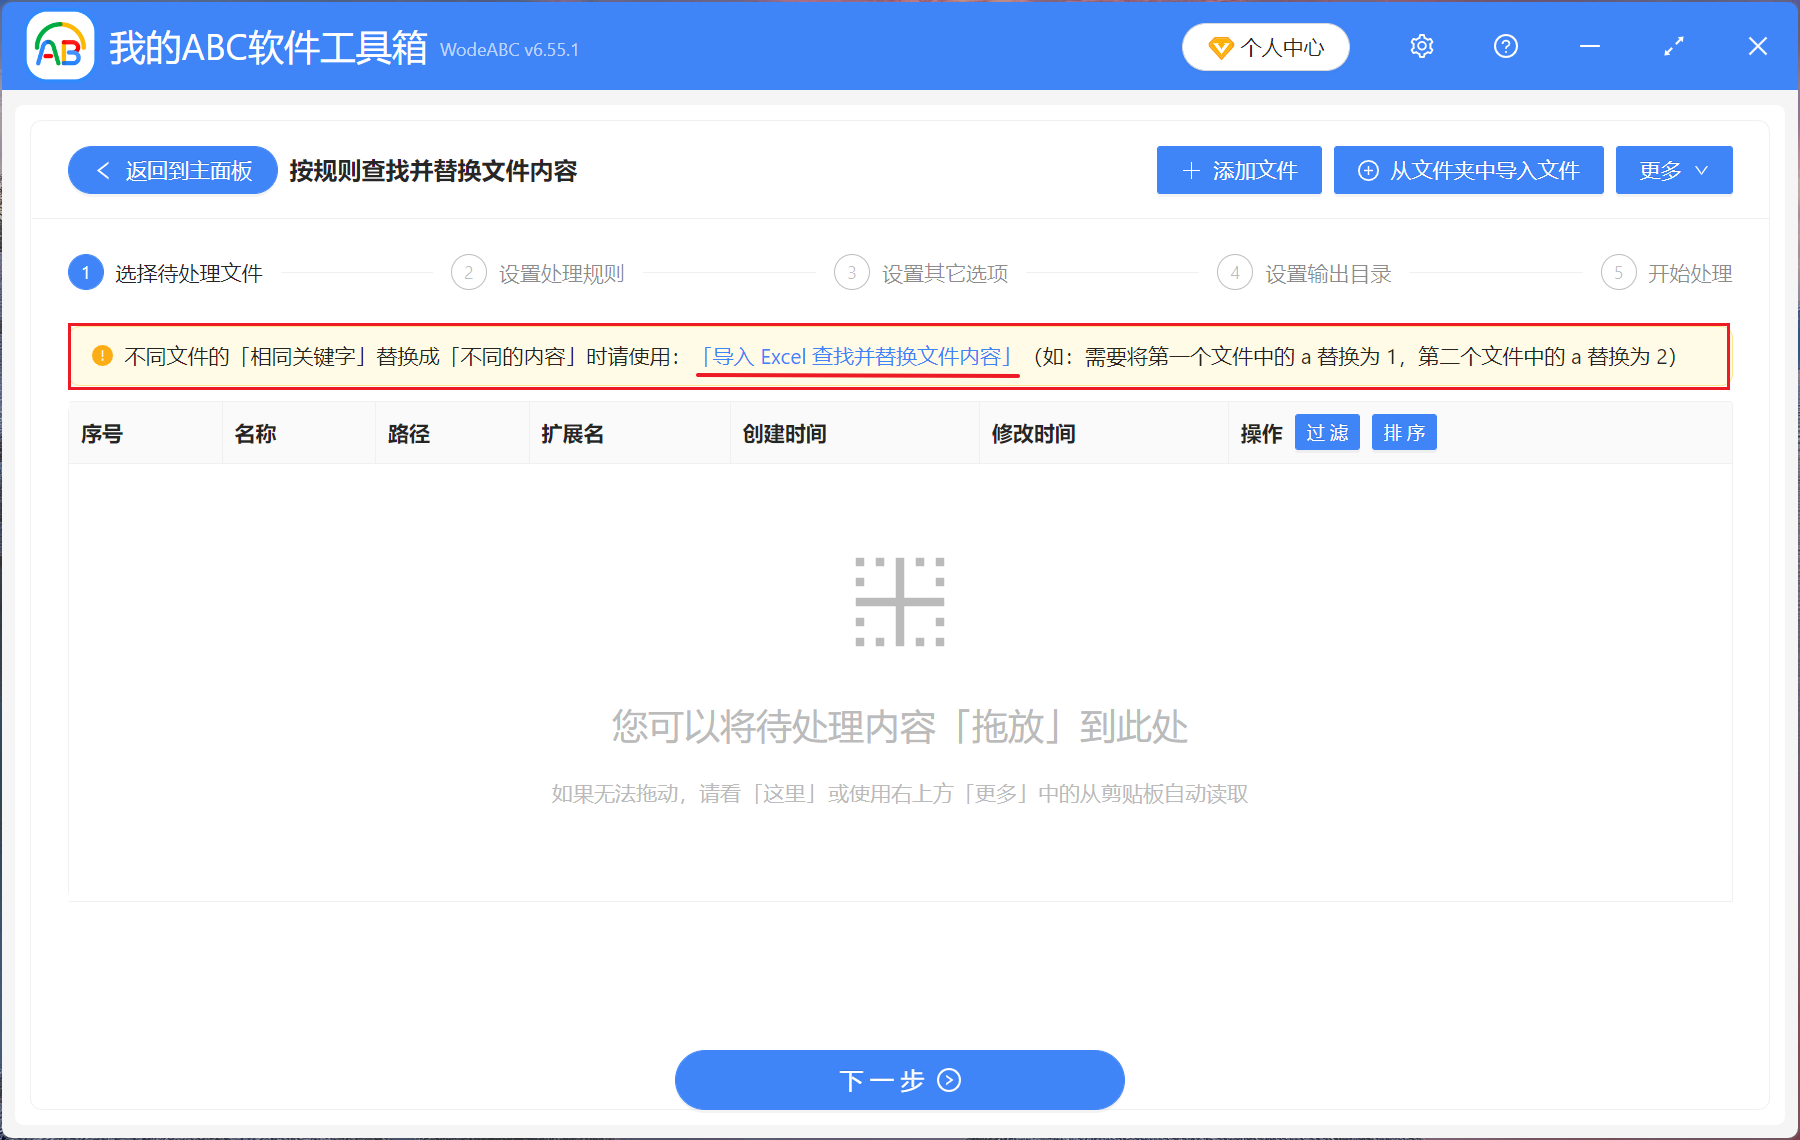Open 个人中心 with the diamond icon
1800x1140 pixels.
point(1265,46)
